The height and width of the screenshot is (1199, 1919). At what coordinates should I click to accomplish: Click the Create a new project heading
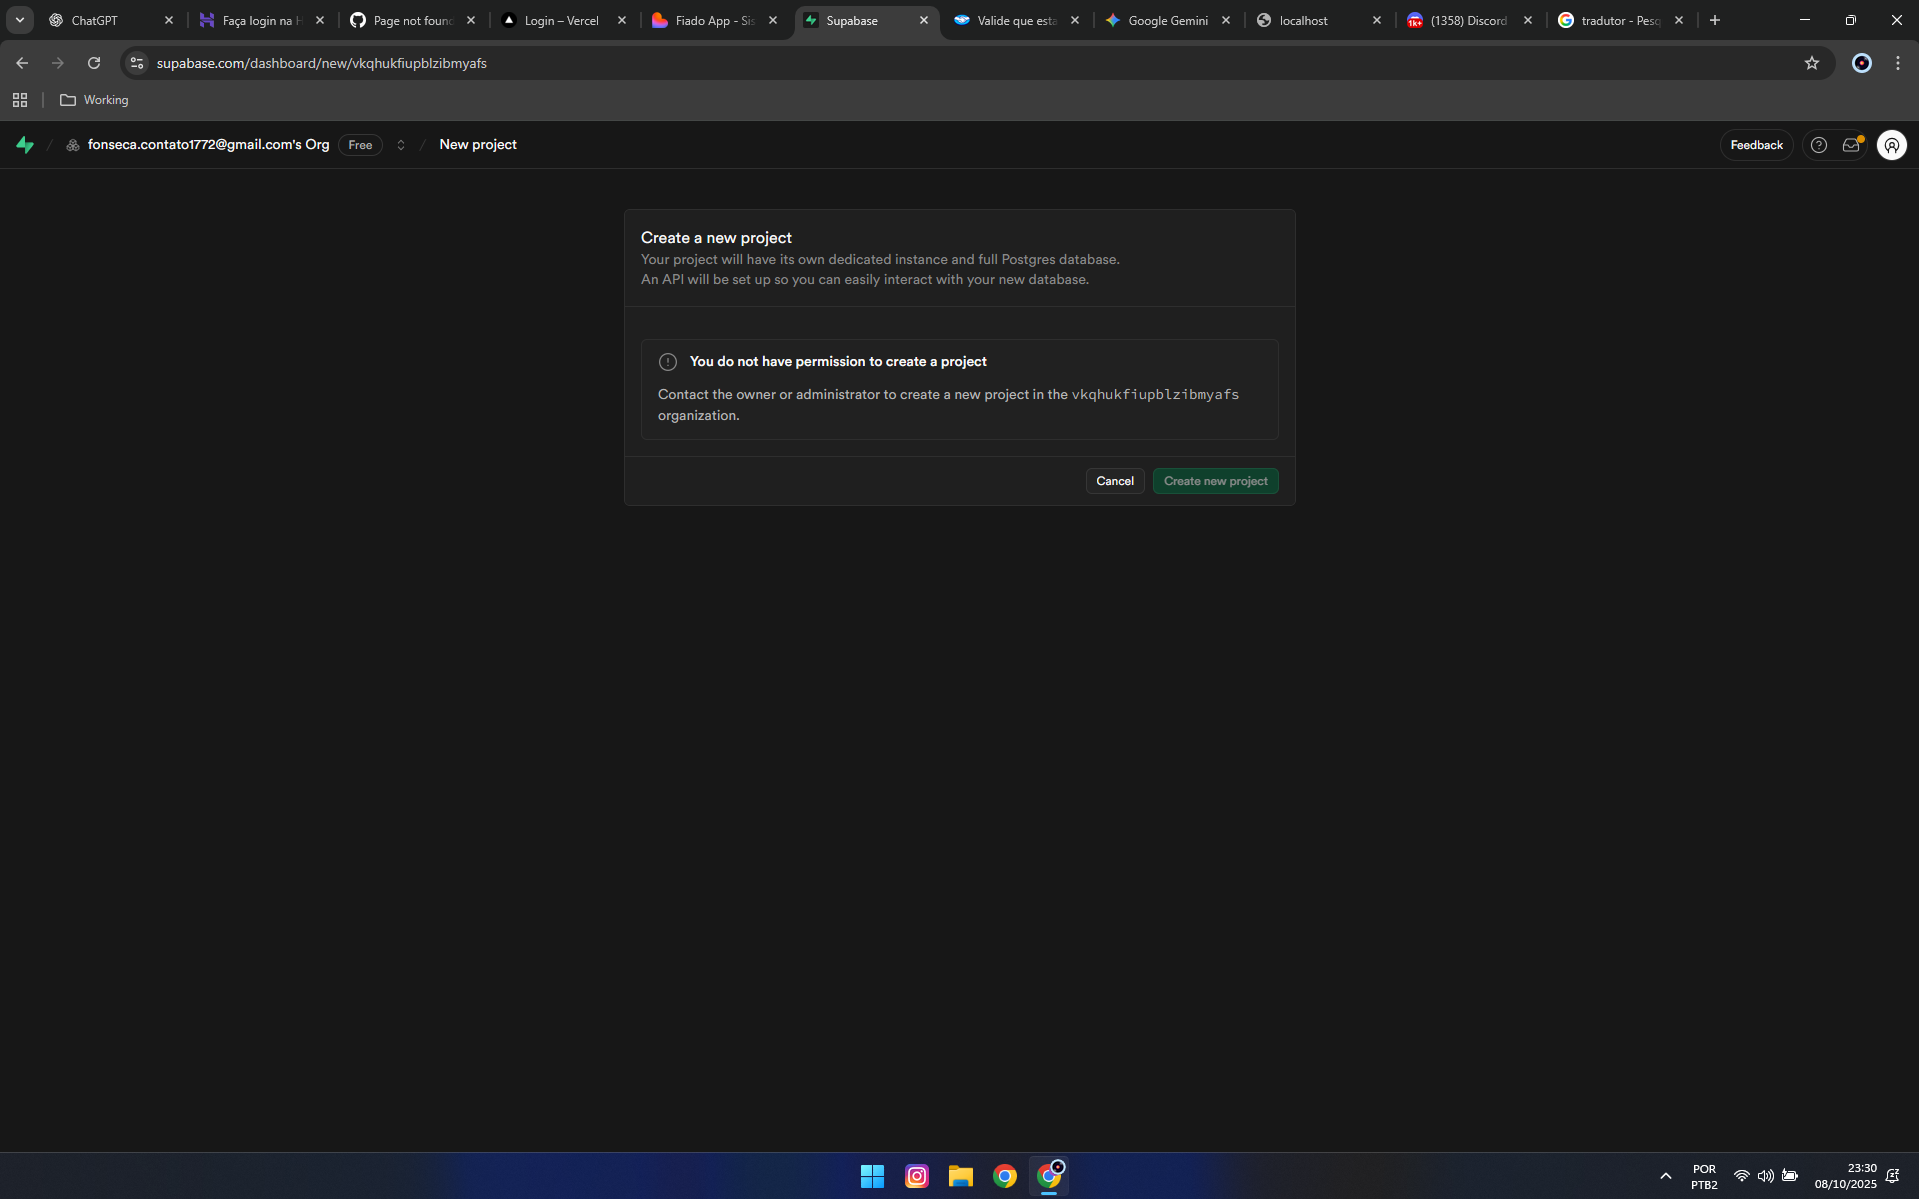click(716, 238)
